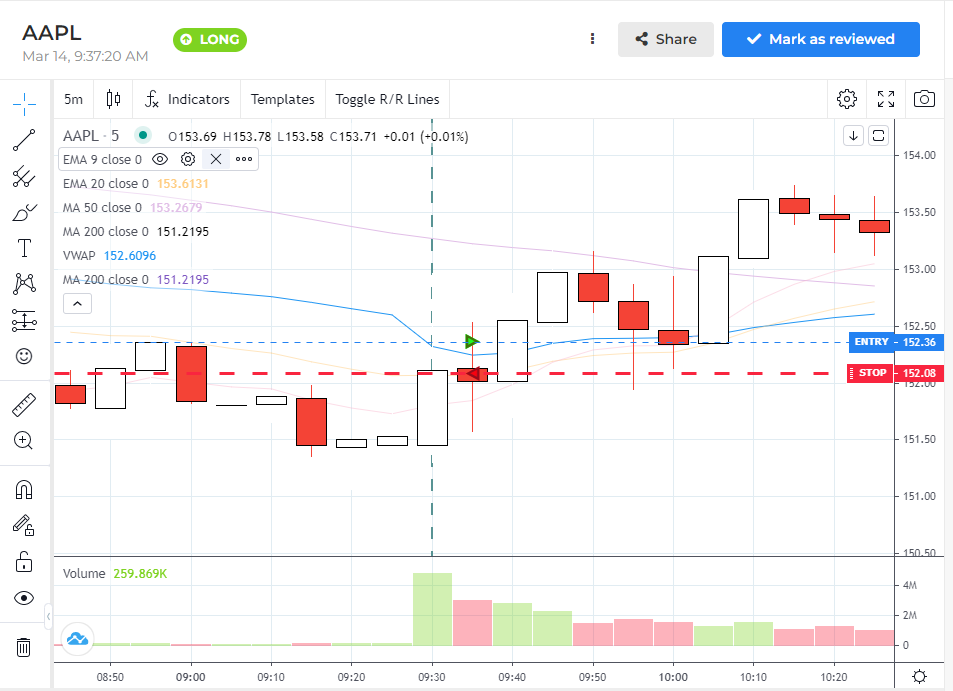Viewport: 953px width, 691px height.
Task: Toggle magnet mode for drawings
Action: 24,490
